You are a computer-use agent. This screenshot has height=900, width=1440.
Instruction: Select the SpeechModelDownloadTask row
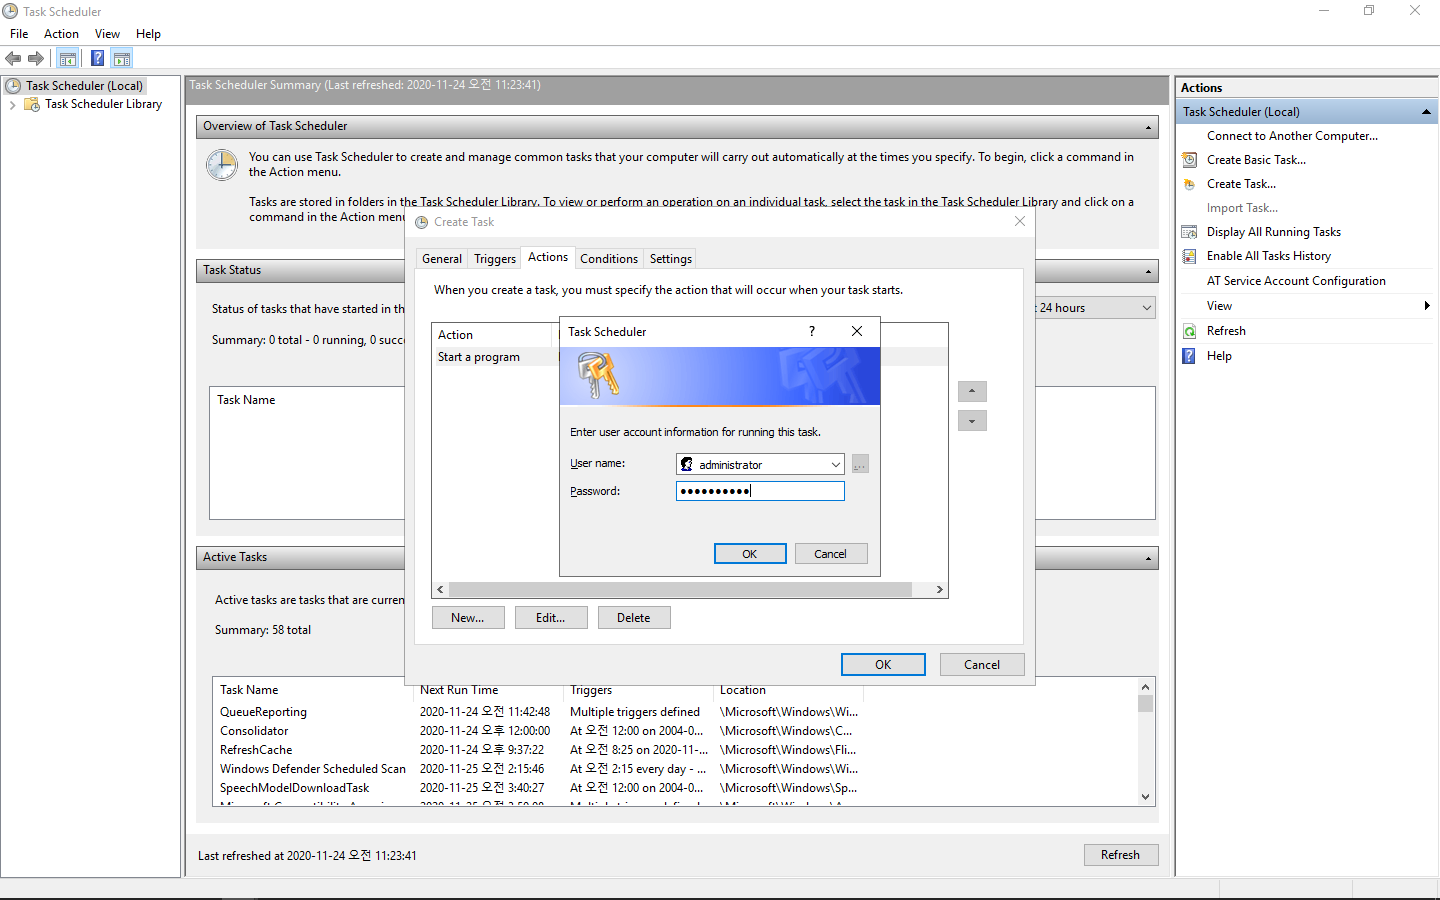point(540,788)
